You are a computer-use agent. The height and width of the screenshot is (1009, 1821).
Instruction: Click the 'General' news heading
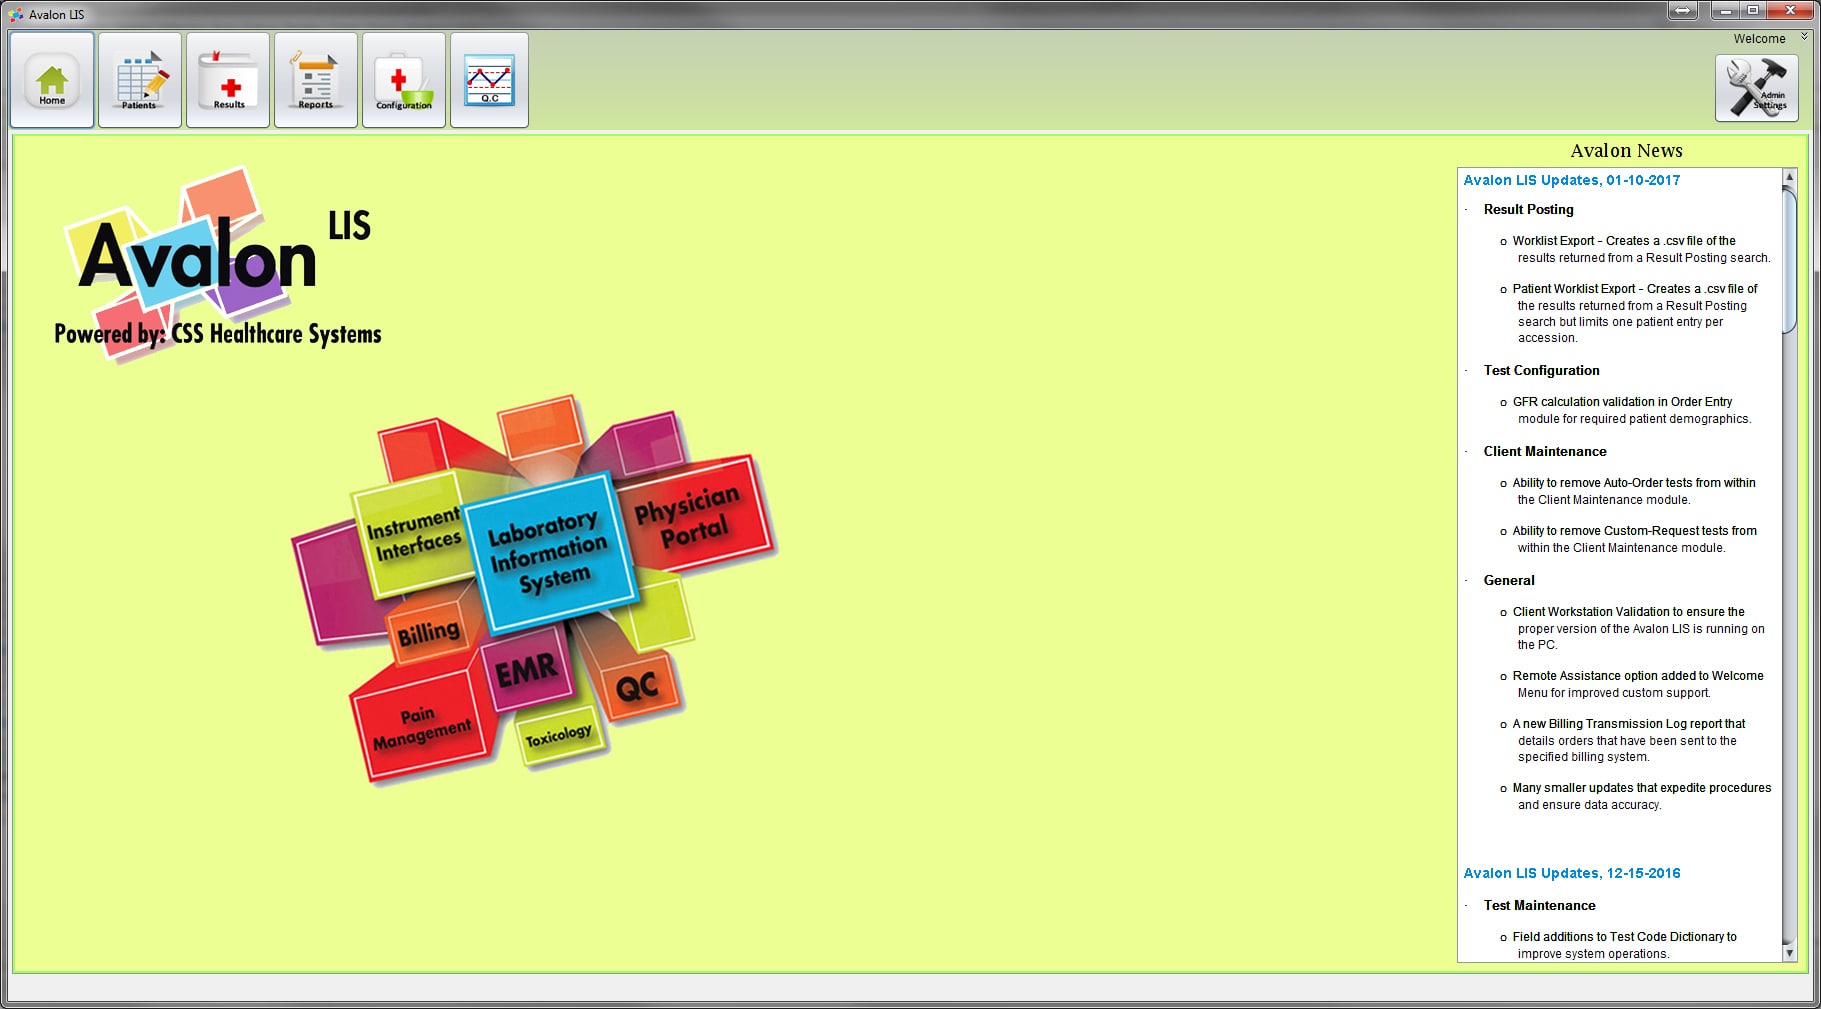point(1509,580)
